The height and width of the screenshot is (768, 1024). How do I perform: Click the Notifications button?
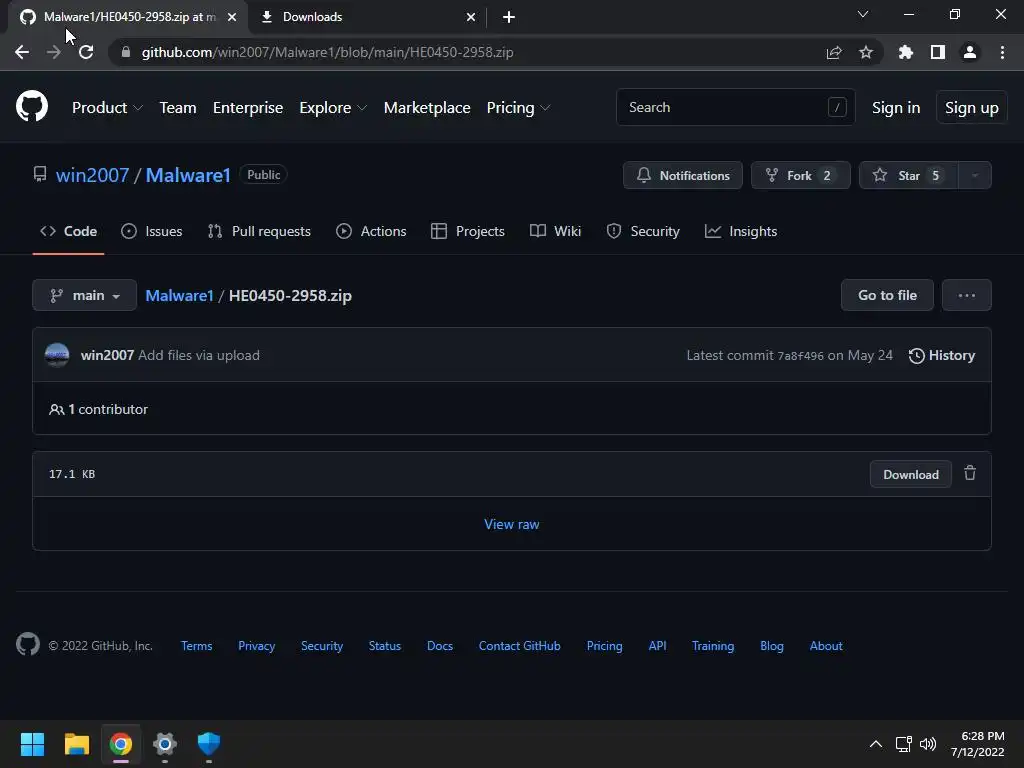pyautogui.click(x=682, y=175)
